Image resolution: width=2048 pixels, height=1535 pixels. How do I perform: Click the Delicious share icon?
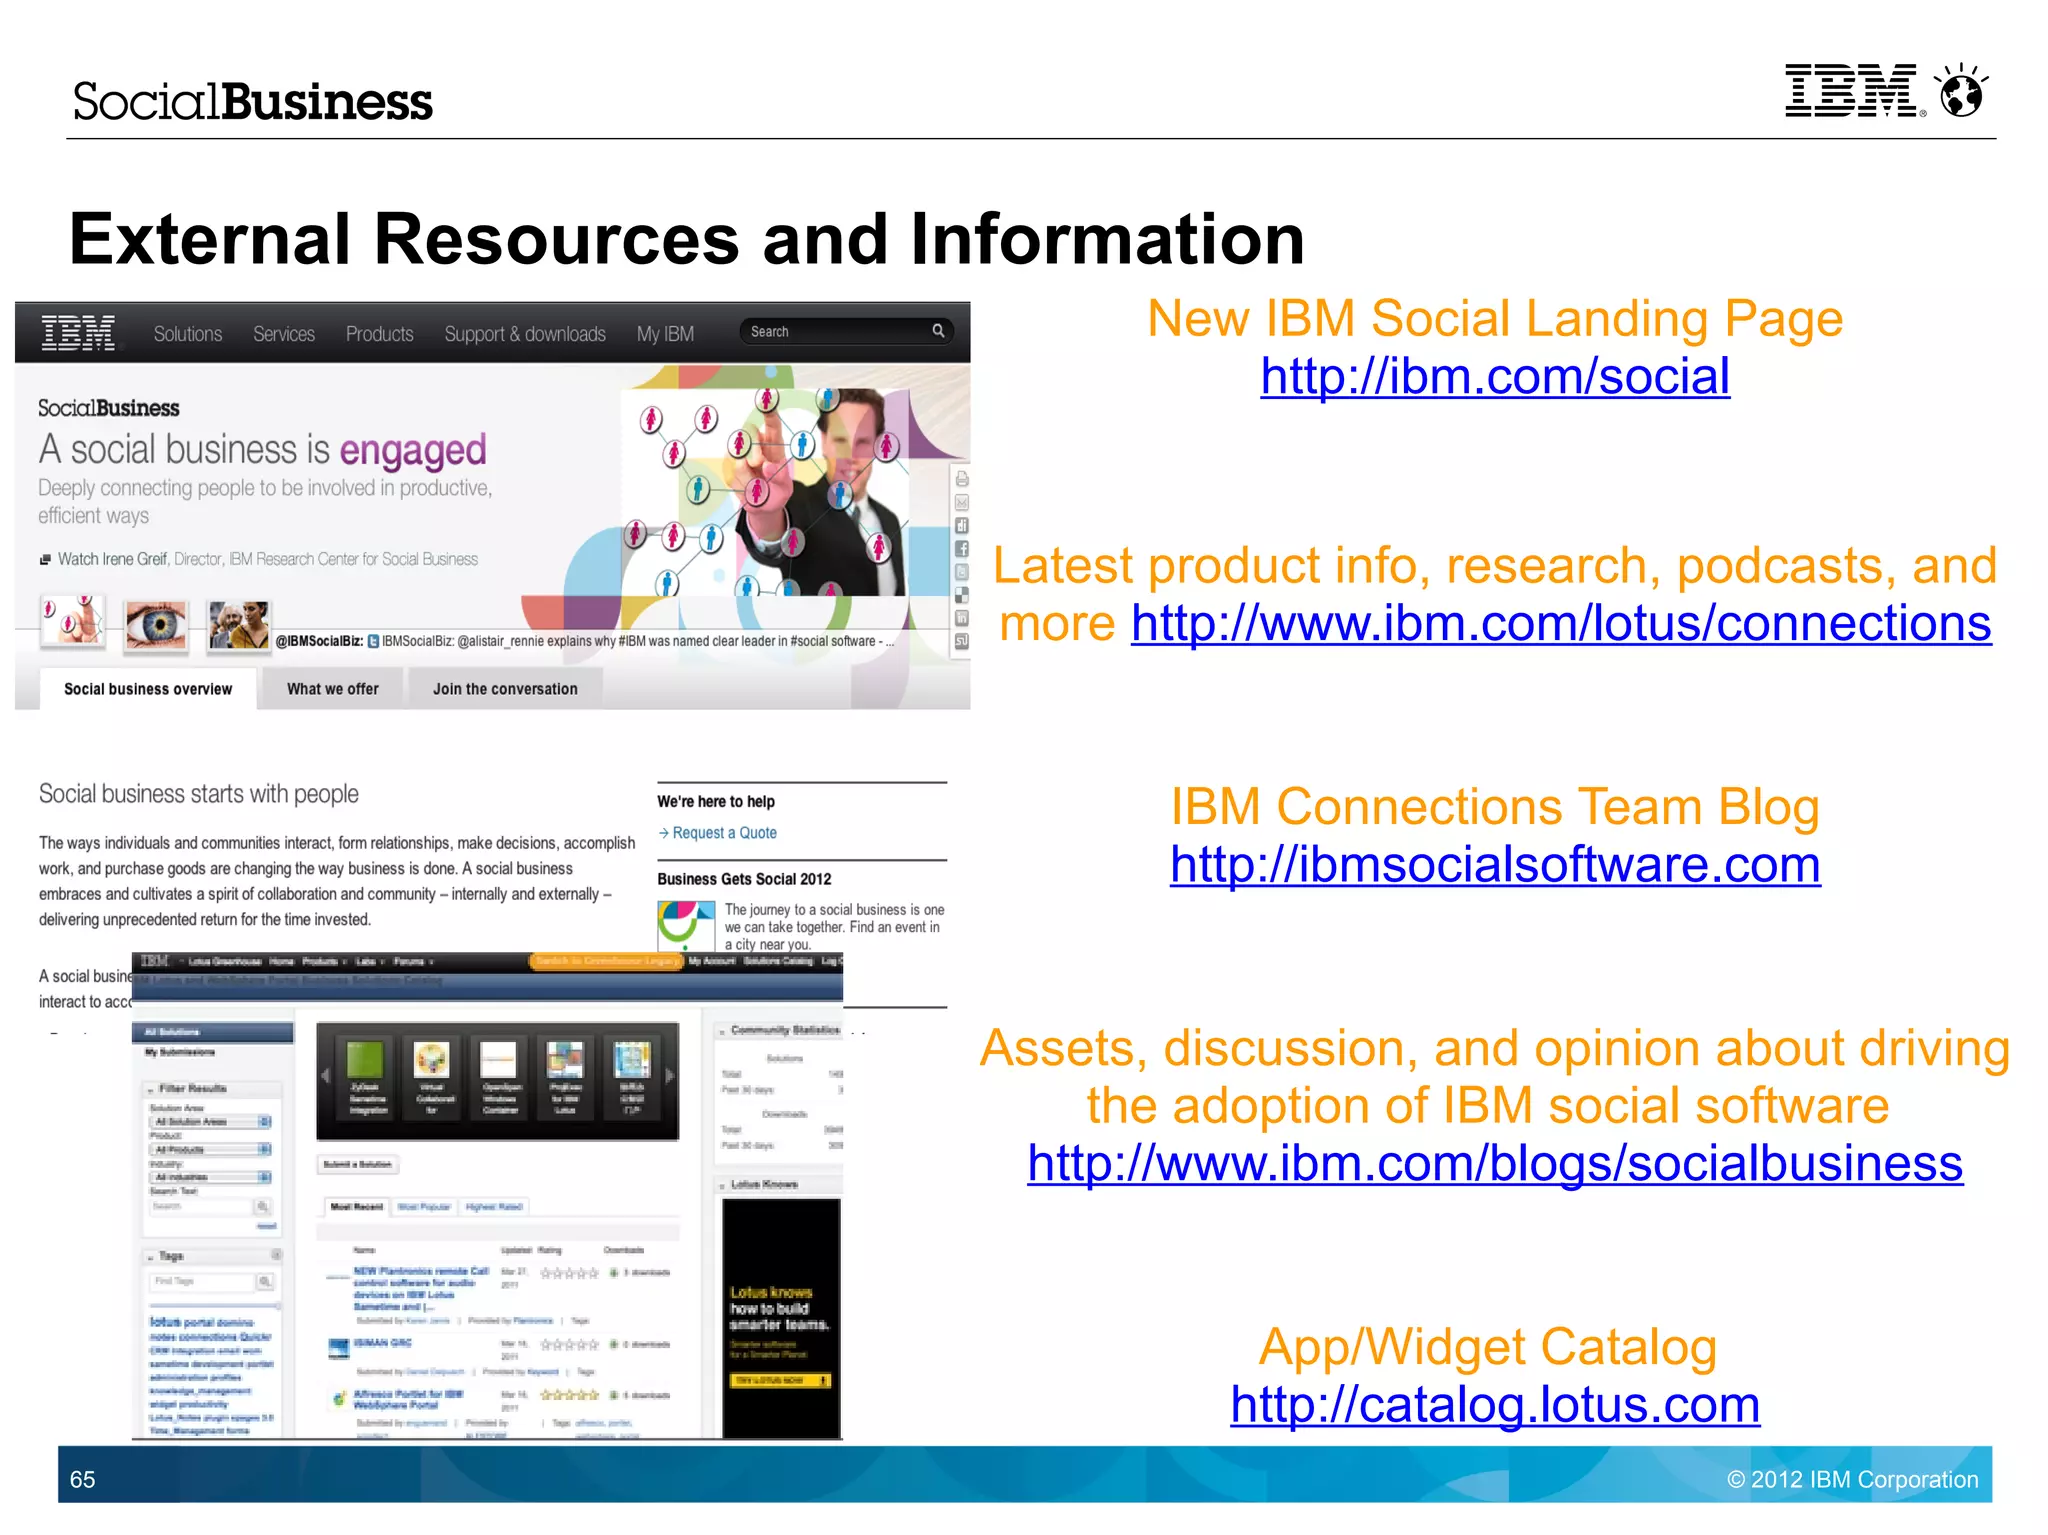[961, 595]
